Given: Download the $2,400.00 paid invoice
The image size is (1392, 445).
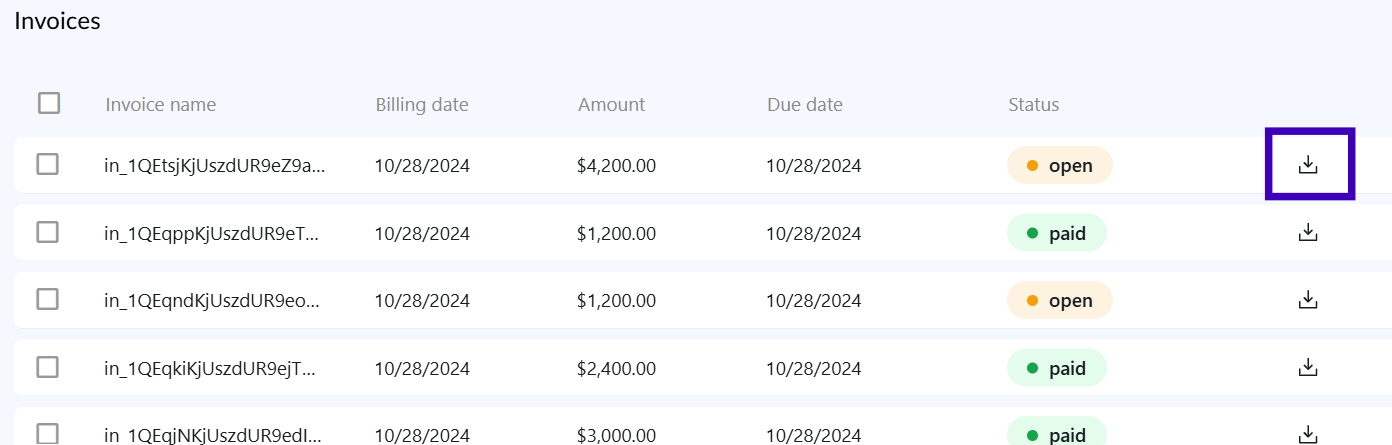Looking at the screenshot, I should 1308,368.
